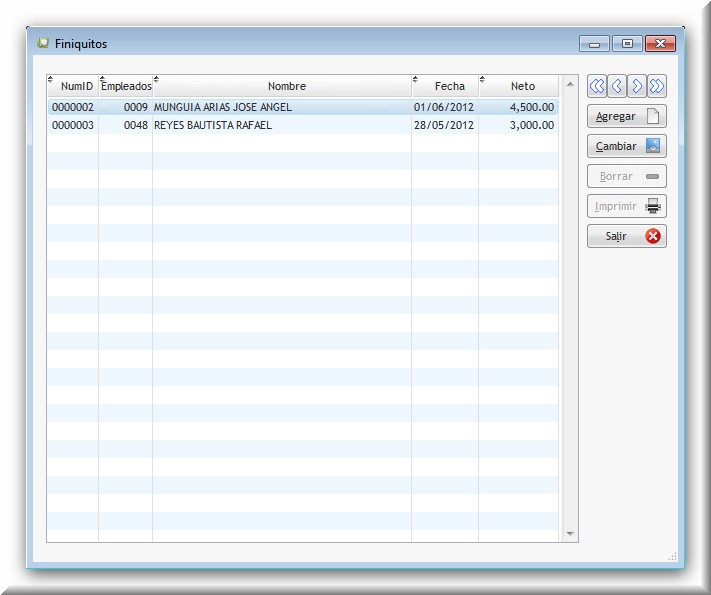Sort by the NumID column header

73,86
